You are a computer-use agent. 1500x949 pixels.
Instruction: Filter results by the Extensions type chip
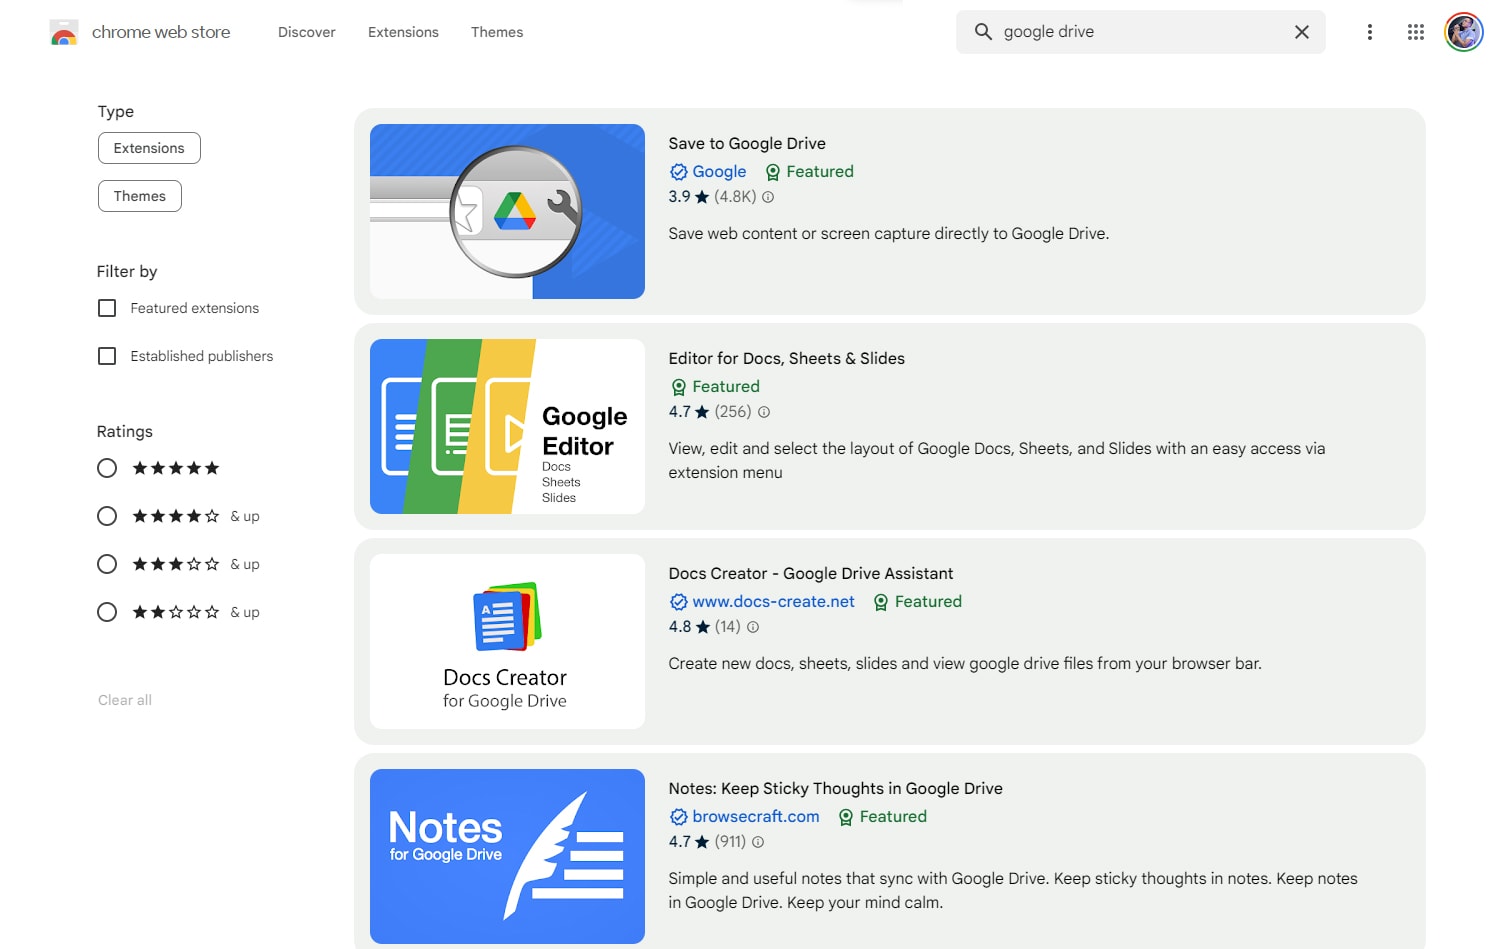click(149, 147)
